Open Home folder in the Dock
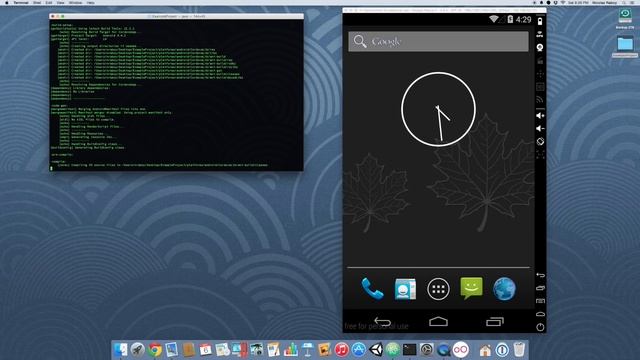The height and width of the screenshot is (360, 640). click(x=485, y=350)
